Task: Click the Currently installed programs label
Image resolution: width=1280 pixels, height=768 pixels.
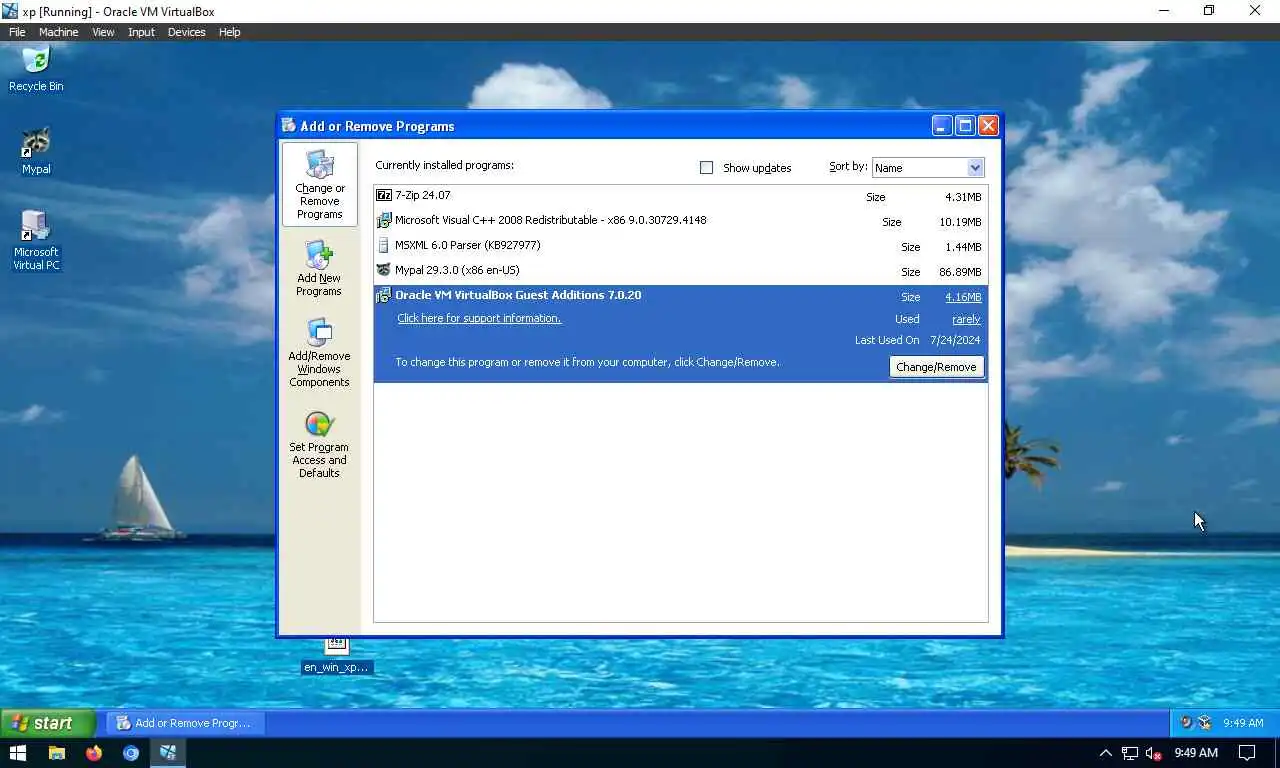Action: [444, 165]
